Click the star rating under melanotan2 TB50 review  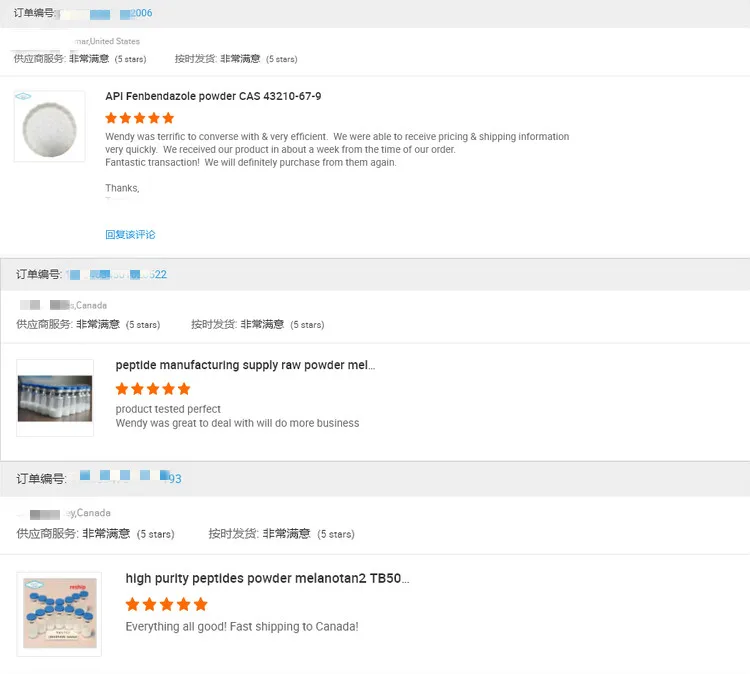pyautogui.click(x=166, y=604)
